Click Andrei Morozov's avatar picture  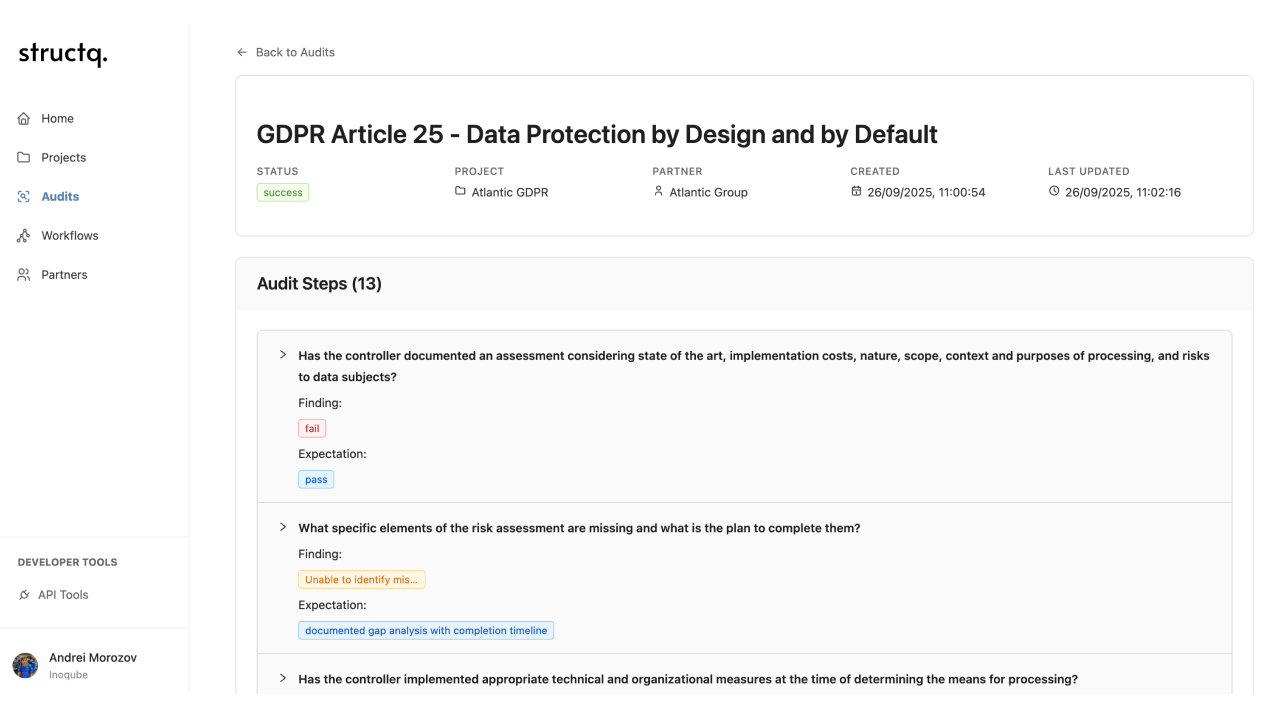click(x=25, y=665)
